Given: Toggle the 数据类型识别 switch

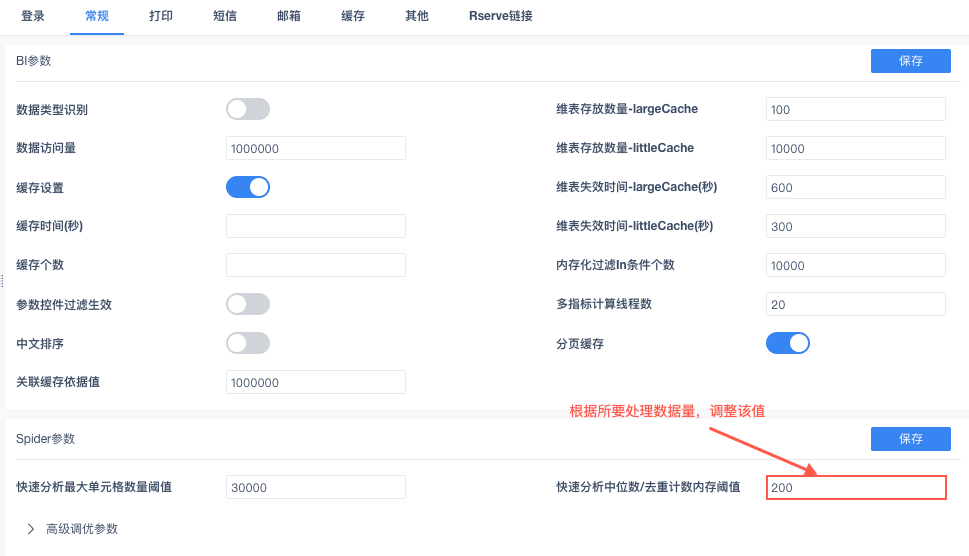Looking at the screenshot, I should pyautogui.click(x=248, y=109).
